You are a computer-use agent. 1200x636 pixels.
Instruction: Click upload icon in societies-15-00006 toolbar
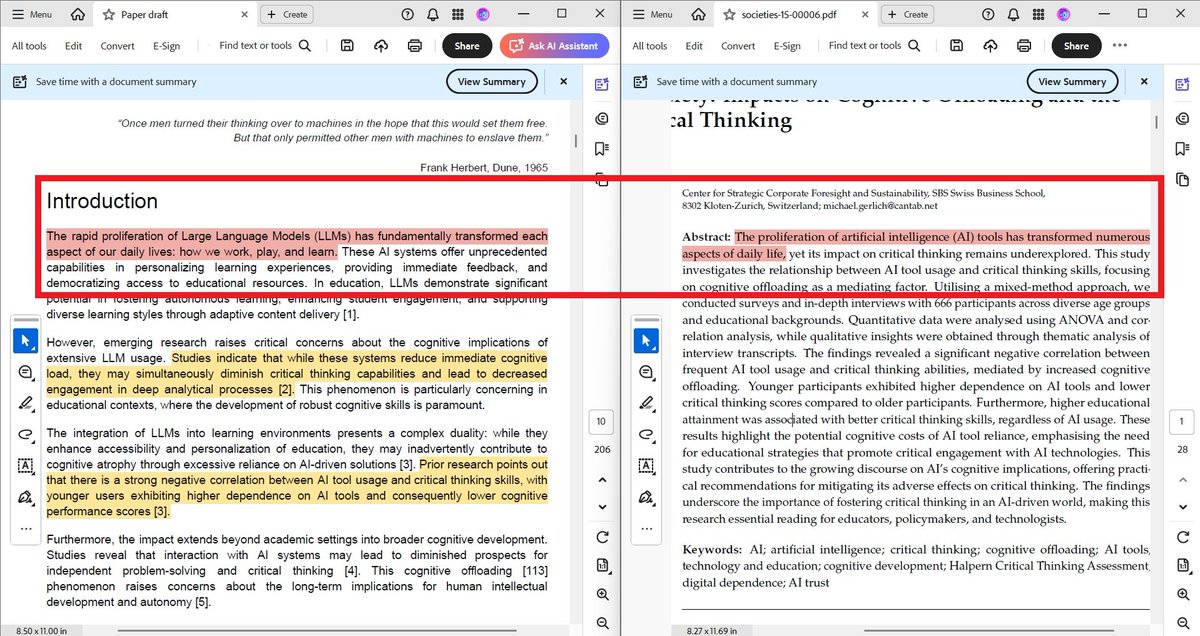[x=990, y=46]
